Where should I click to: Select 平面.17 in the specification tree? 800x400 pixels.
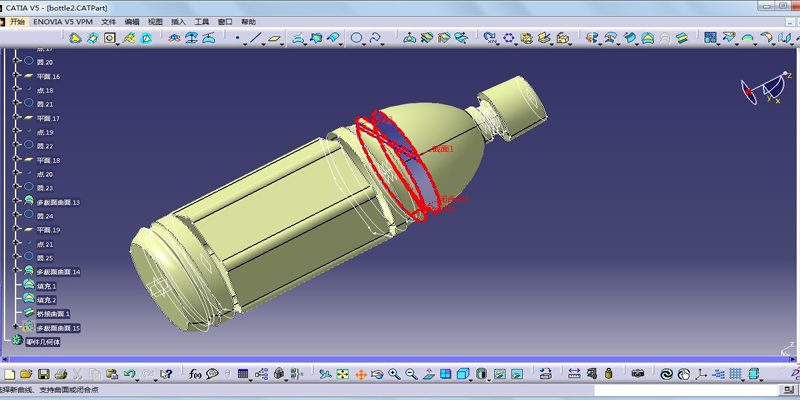click(48, 118)
